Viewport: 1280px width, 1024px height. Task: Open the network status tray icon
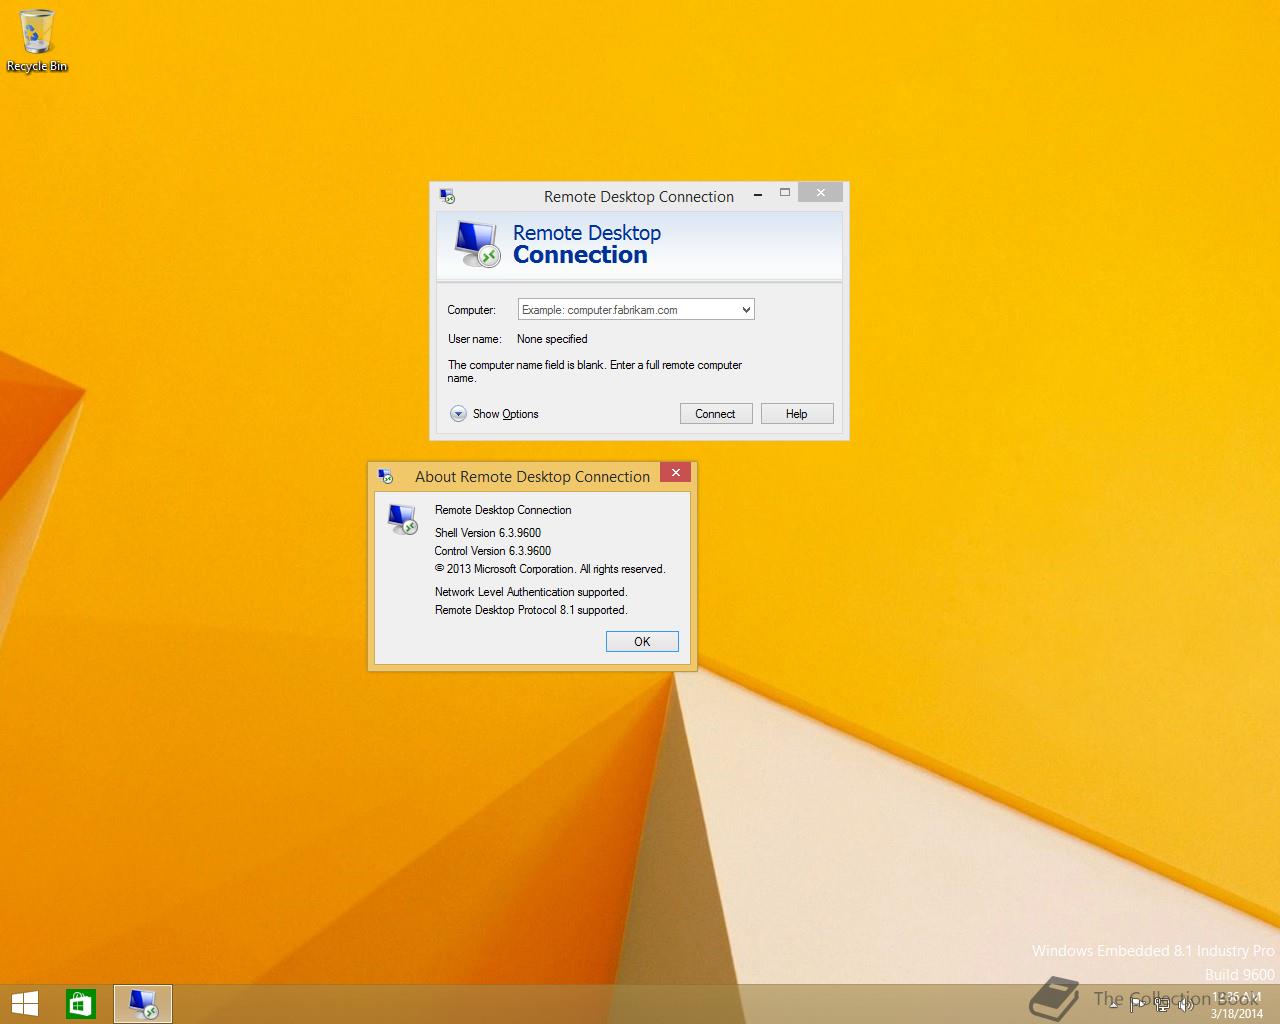1163,1004
